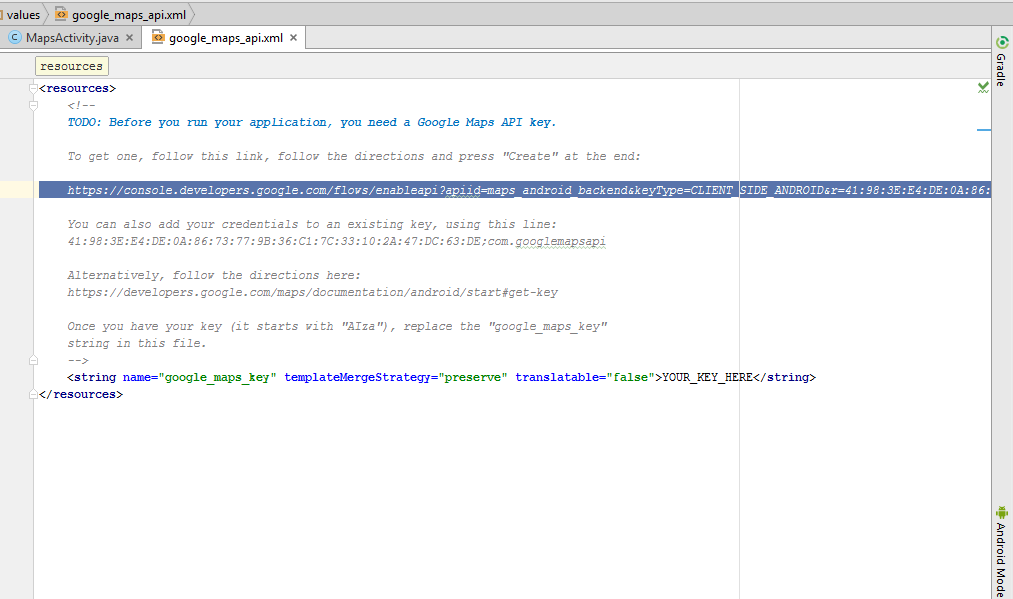Click the google_maps_api.xml breadcrumb item
1013x599 pixels.
pyautogui.click(x=129, y=14)
